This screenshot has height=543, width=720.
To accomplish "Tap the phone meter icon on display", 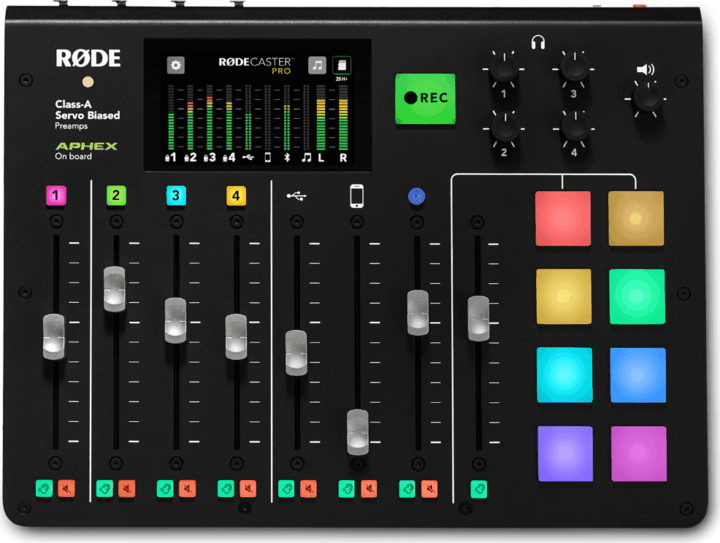I will pos(268,158).
